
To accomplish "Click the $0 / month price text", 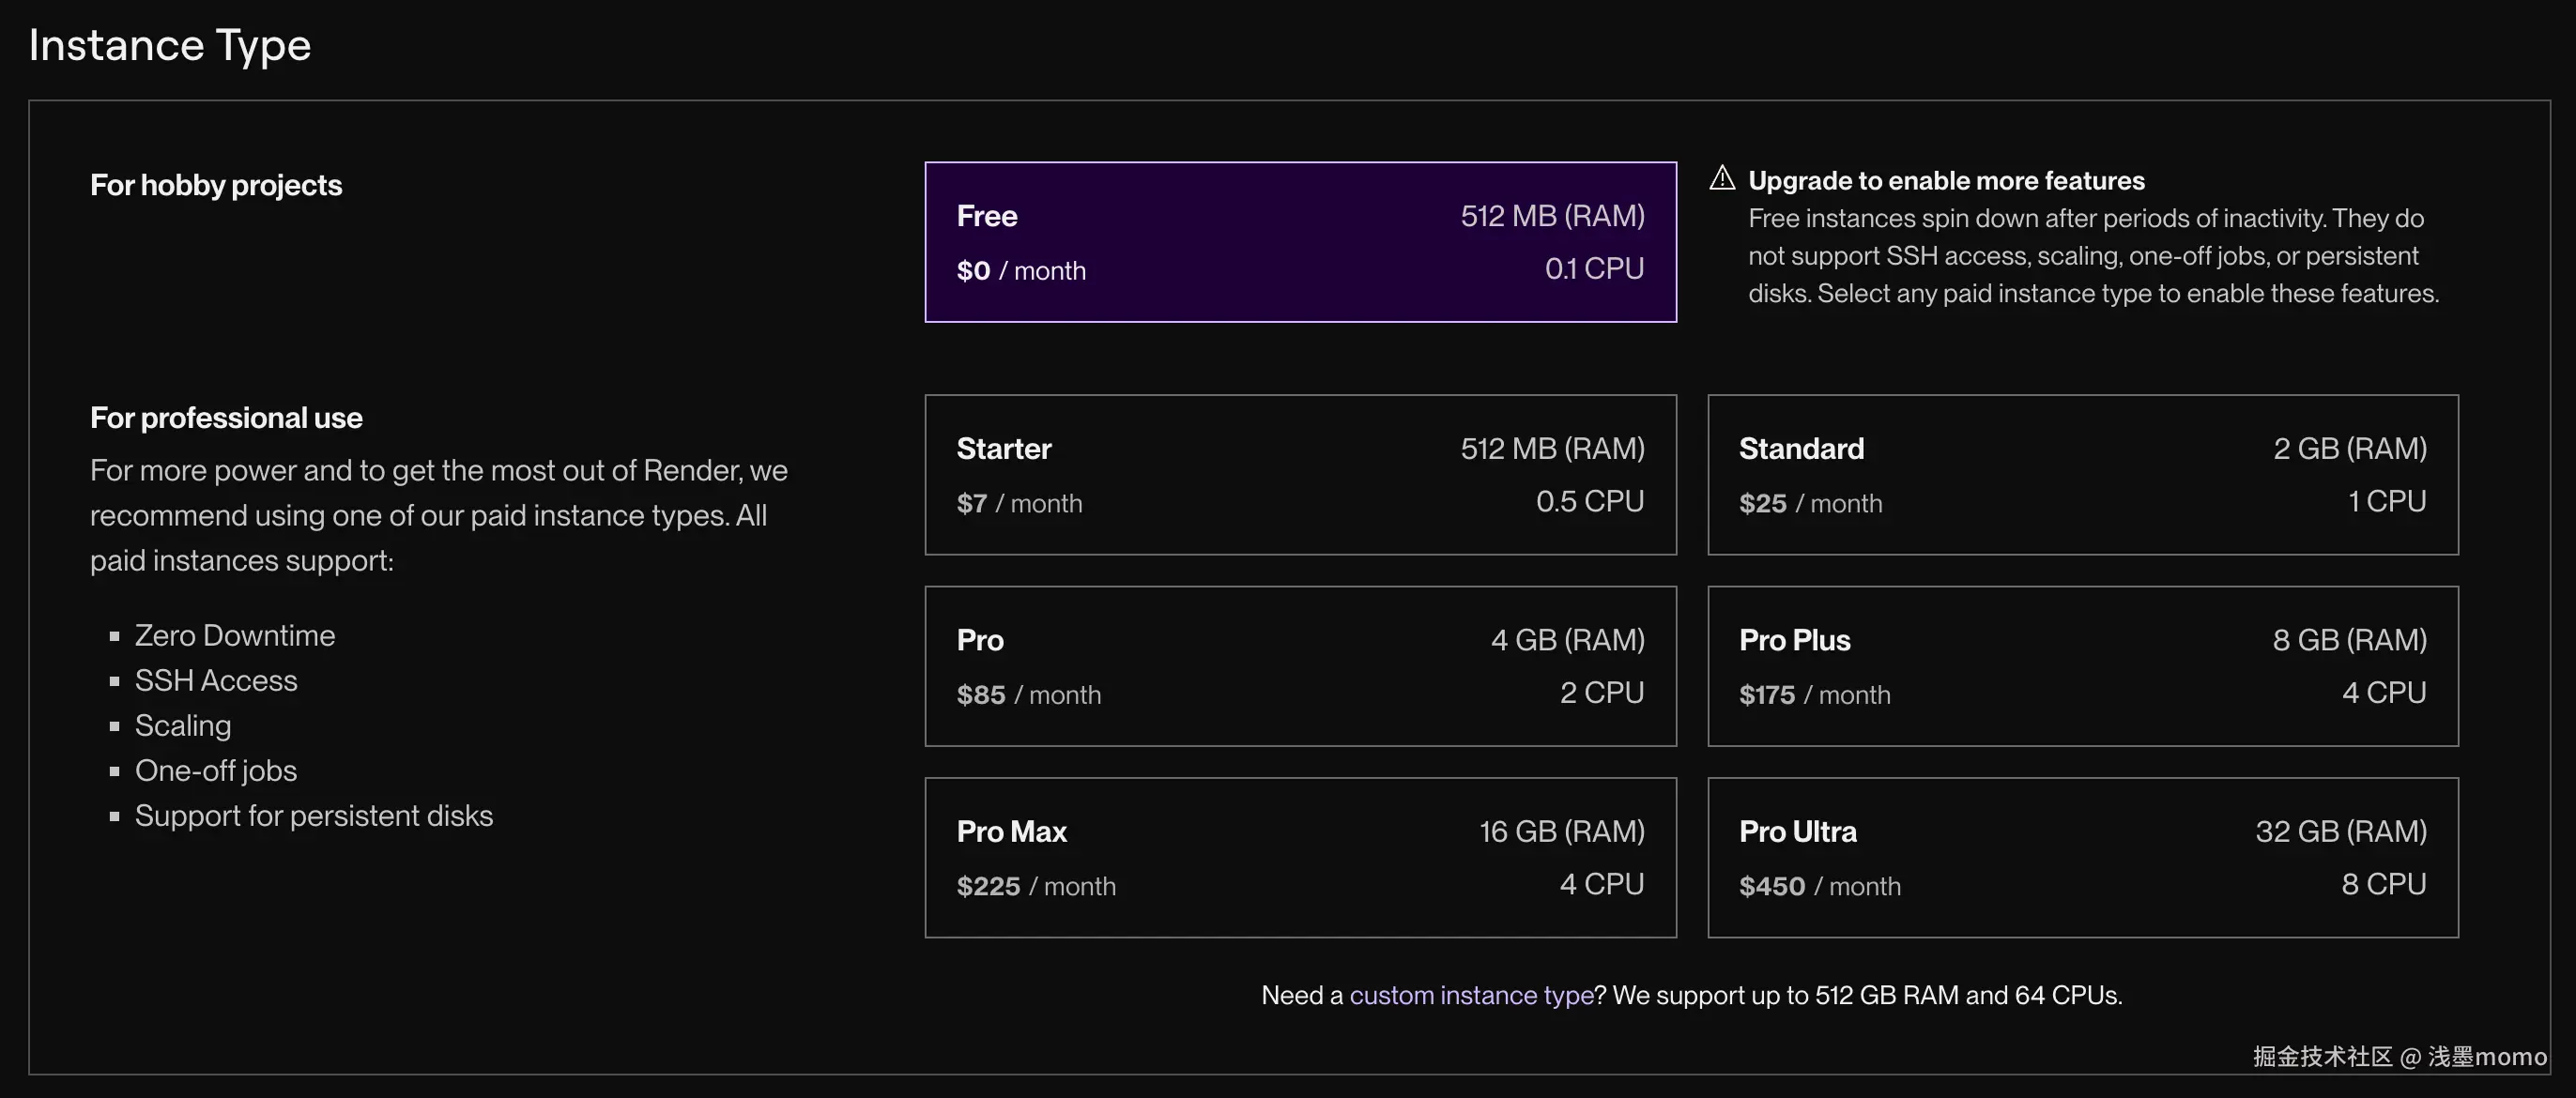I will click(1020, 271).
